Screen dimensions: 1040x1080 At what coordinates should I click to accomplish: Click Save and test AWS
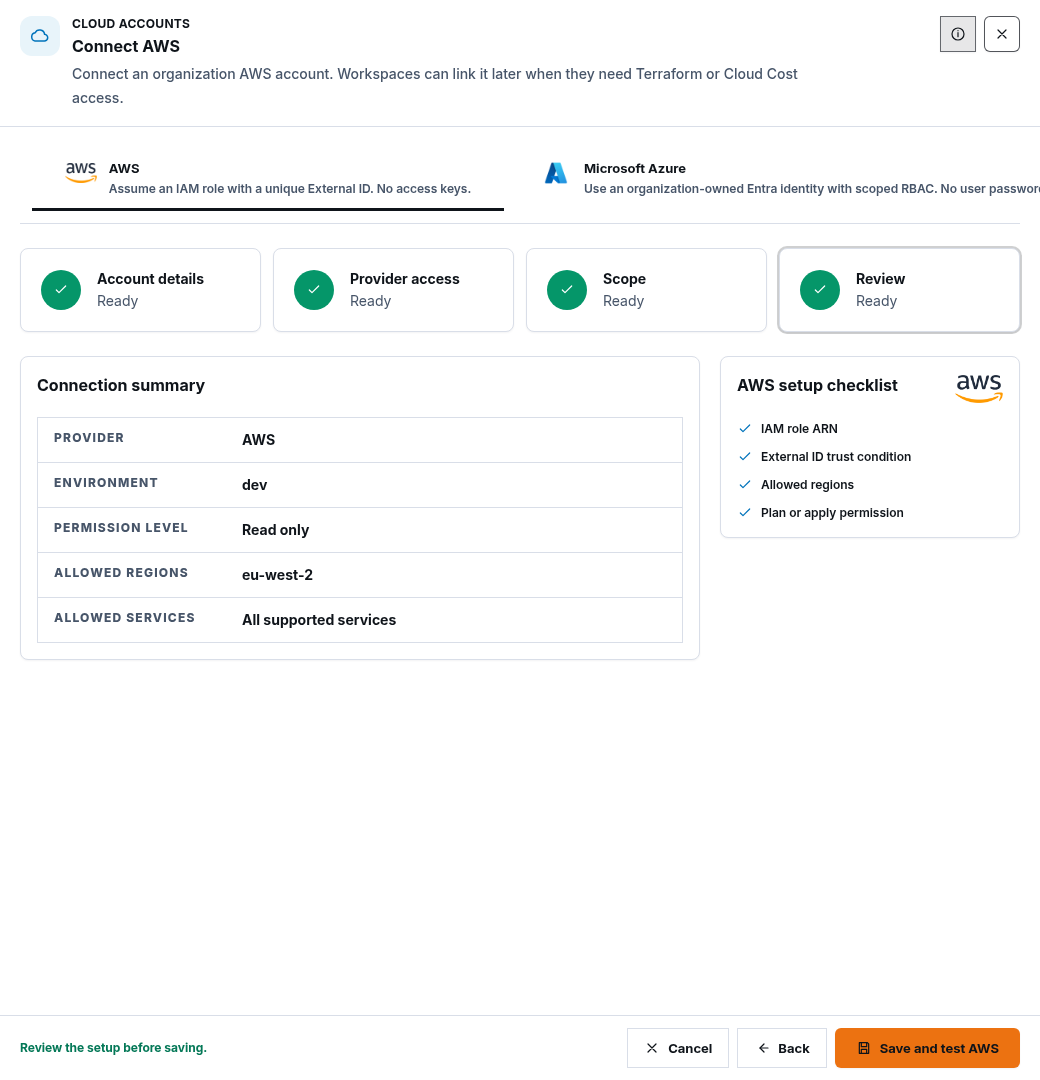tap(927, 1048)
